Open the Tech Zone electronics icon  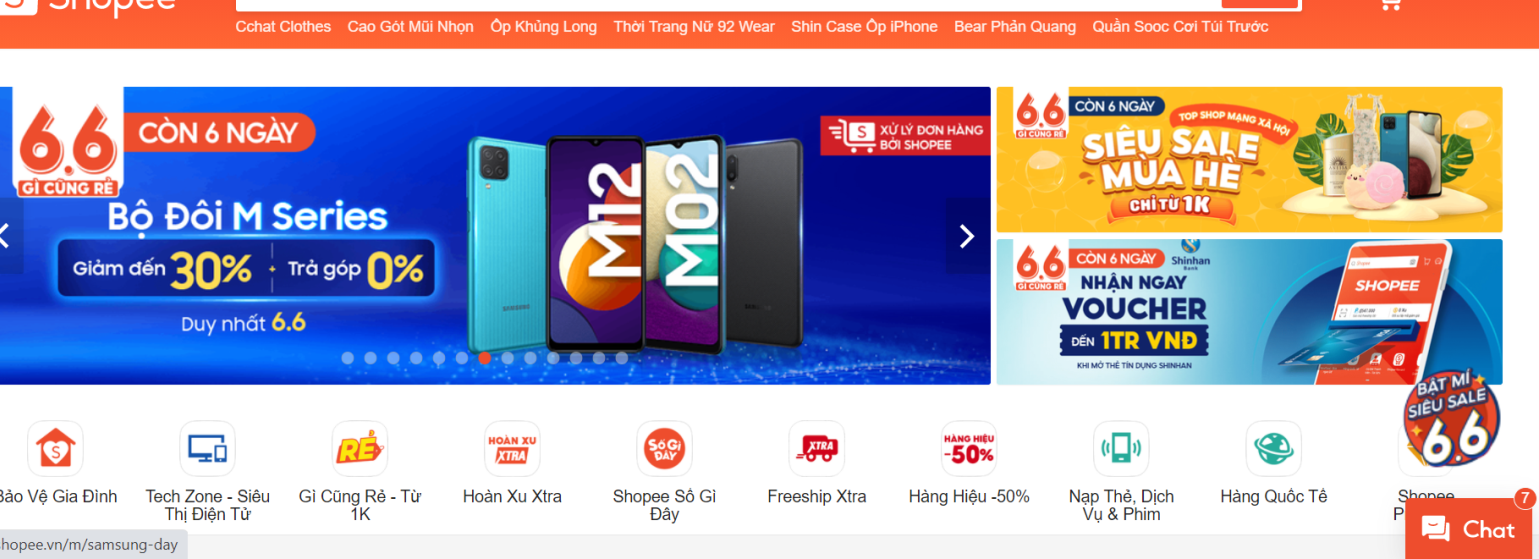click(x=207, y=448)
